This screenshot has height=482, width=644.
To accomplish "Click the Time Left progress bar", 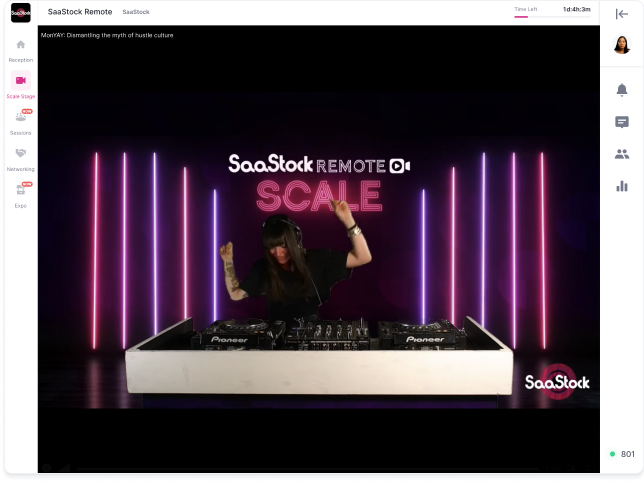I will click(x=535, y=16).
